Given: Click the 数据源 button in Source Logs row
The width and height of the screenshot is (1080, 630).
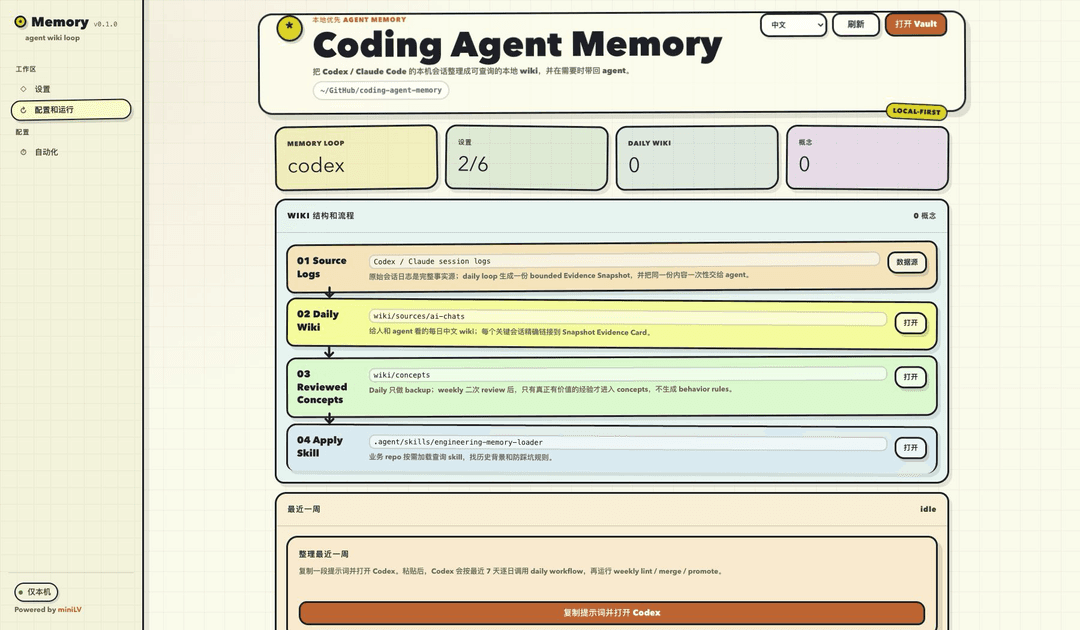Looking at the screenshot, I should coord(907,262).
